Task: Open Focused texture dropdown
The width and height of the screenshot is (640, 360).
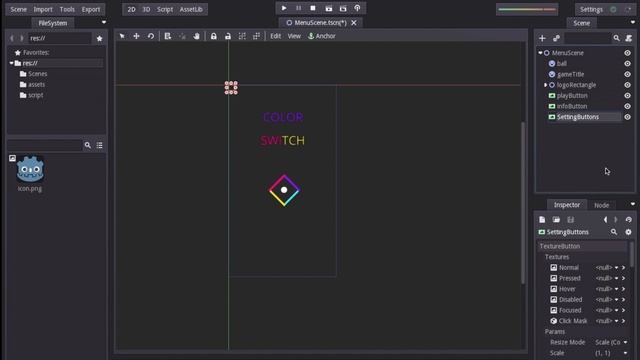Action: coord(616,310)
